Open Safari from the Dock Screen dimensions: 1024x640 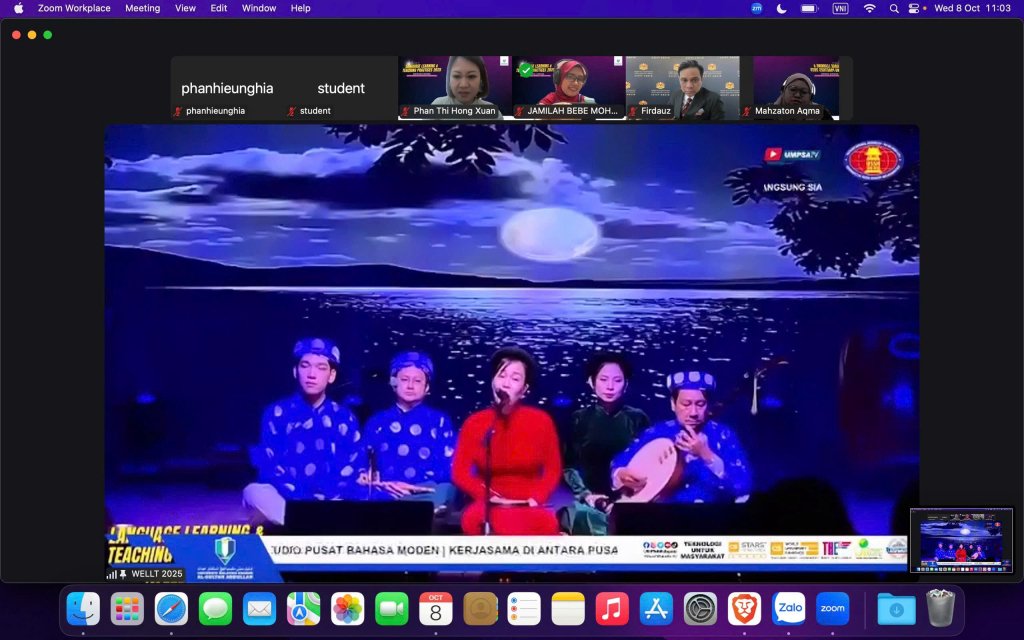pyautogui.click(x=171, y=609)
